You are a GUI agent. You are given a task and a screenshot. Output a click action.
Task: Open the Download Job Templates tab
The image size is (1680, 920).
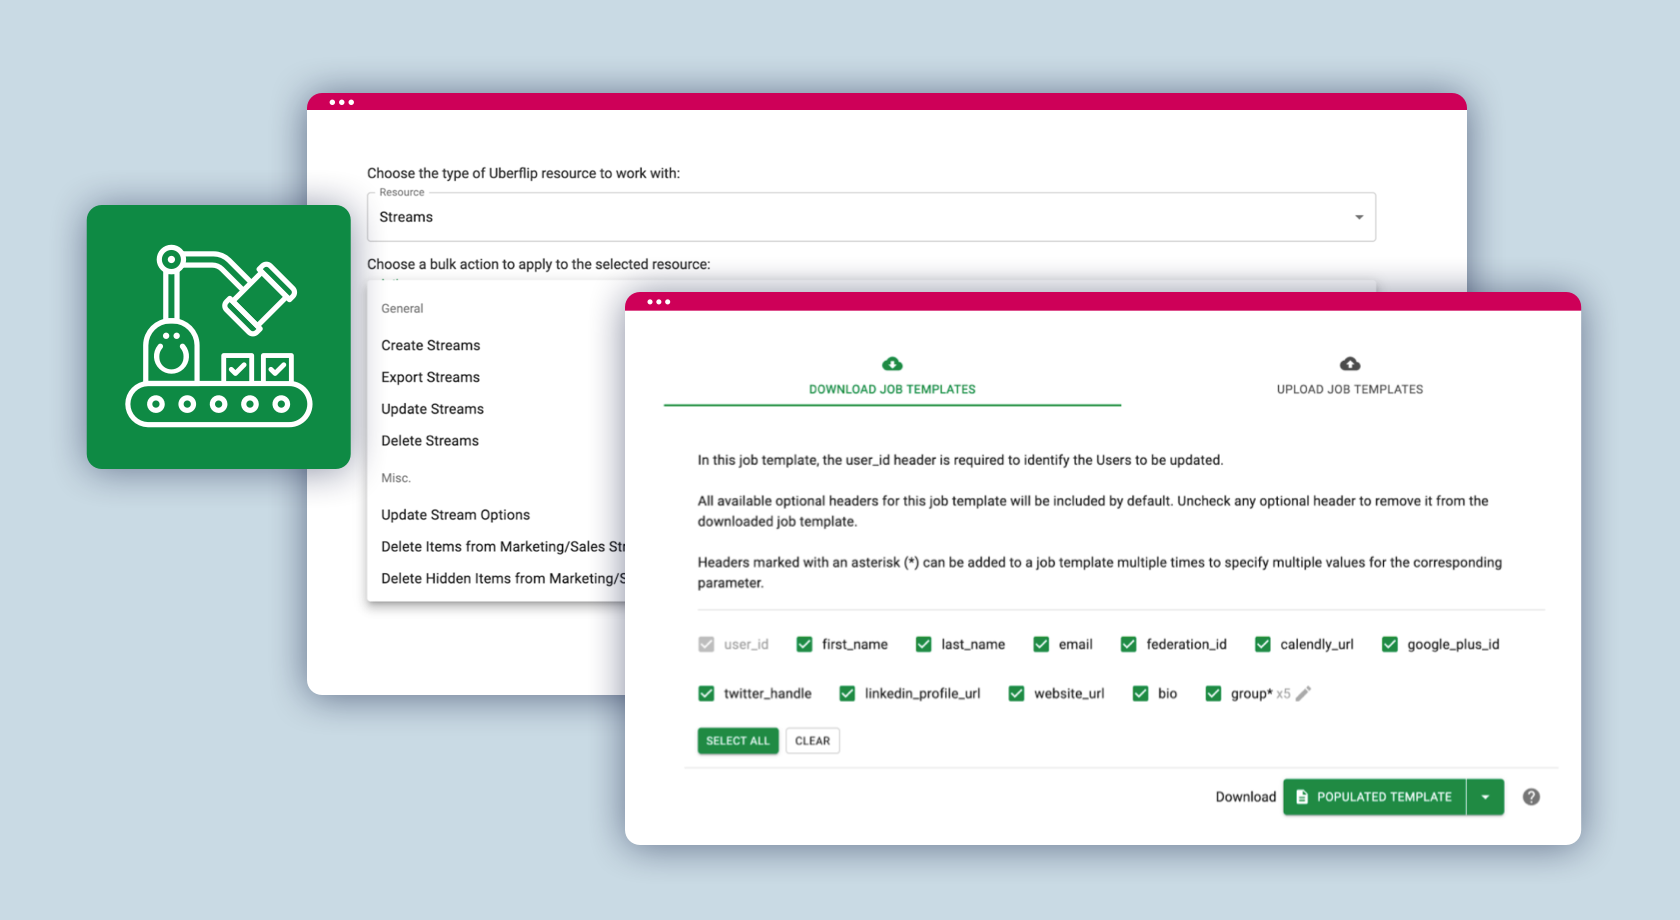(x=892, y=389)
